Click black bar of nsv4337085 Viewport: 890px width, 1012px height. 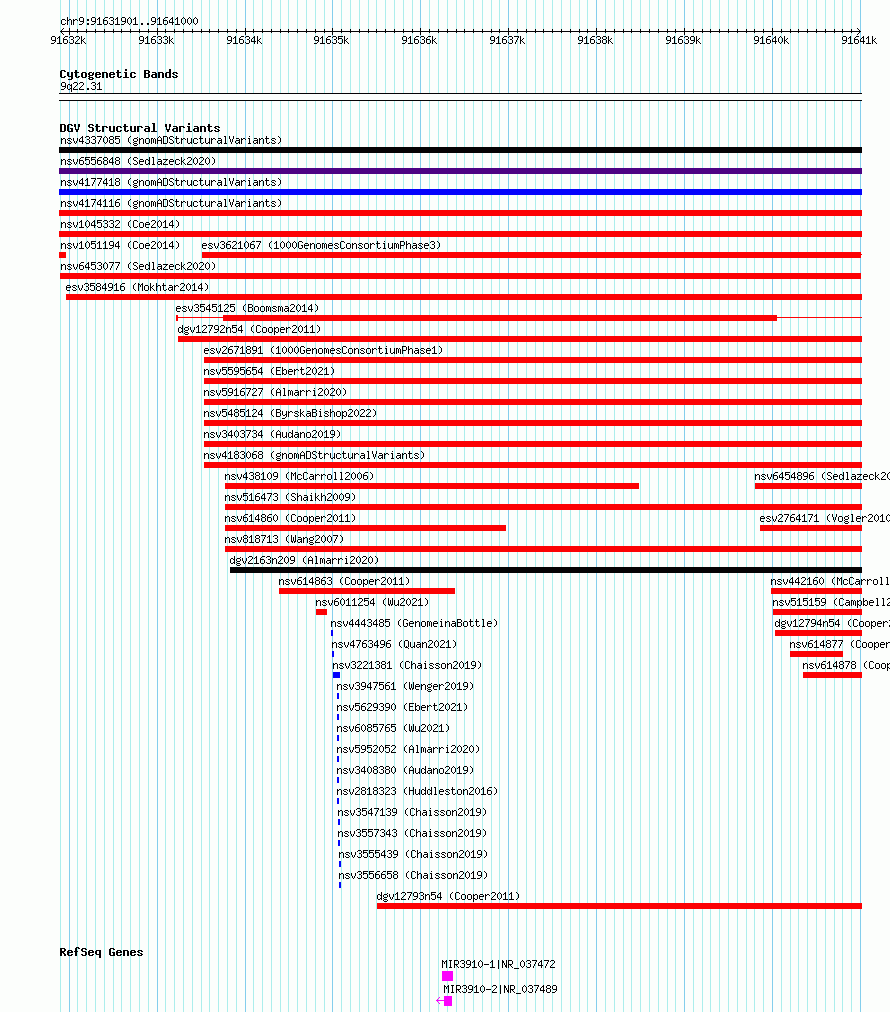pyautogui.click(x=460, y=150)
